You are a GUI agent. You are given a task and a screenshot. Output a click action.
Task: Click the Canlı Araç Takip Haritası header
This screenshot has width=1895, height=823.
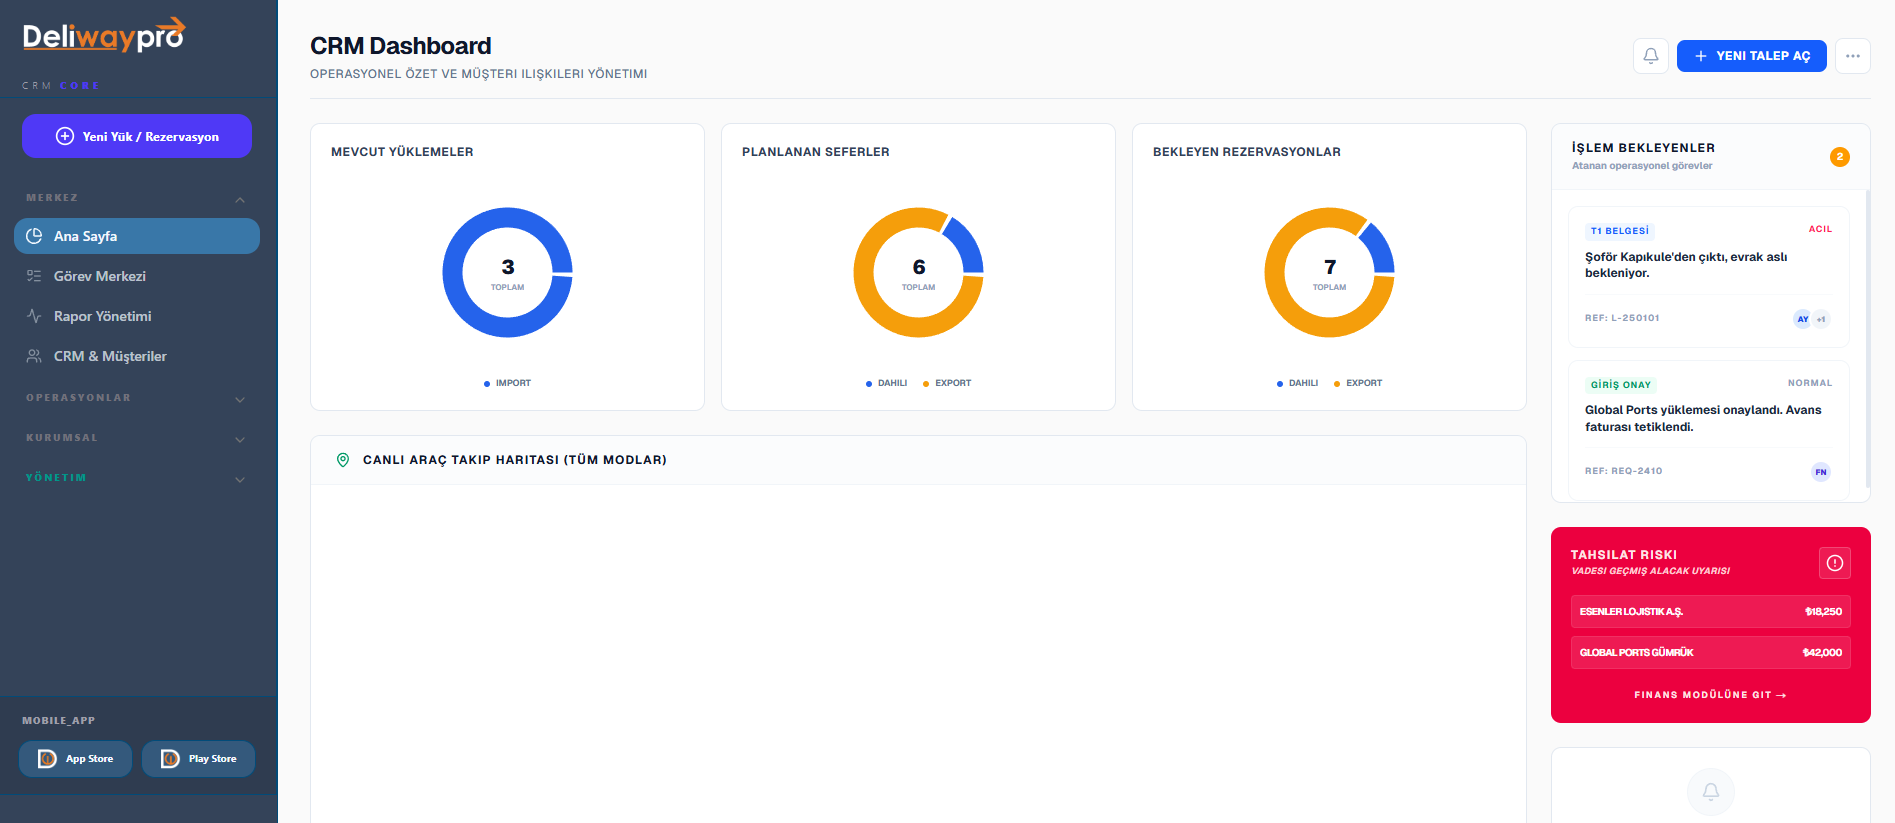[514, 460]
